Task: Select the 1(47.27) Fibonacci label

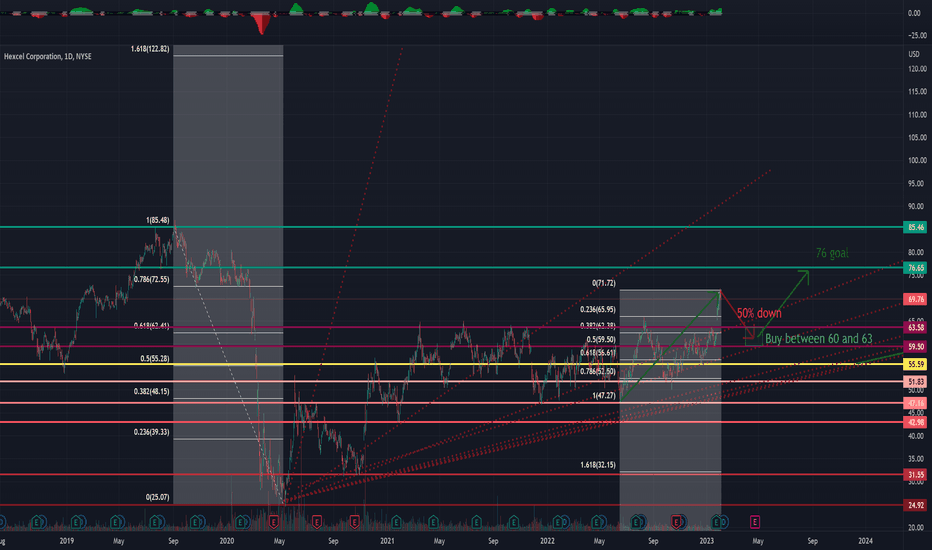Action: tap(604, 395)
